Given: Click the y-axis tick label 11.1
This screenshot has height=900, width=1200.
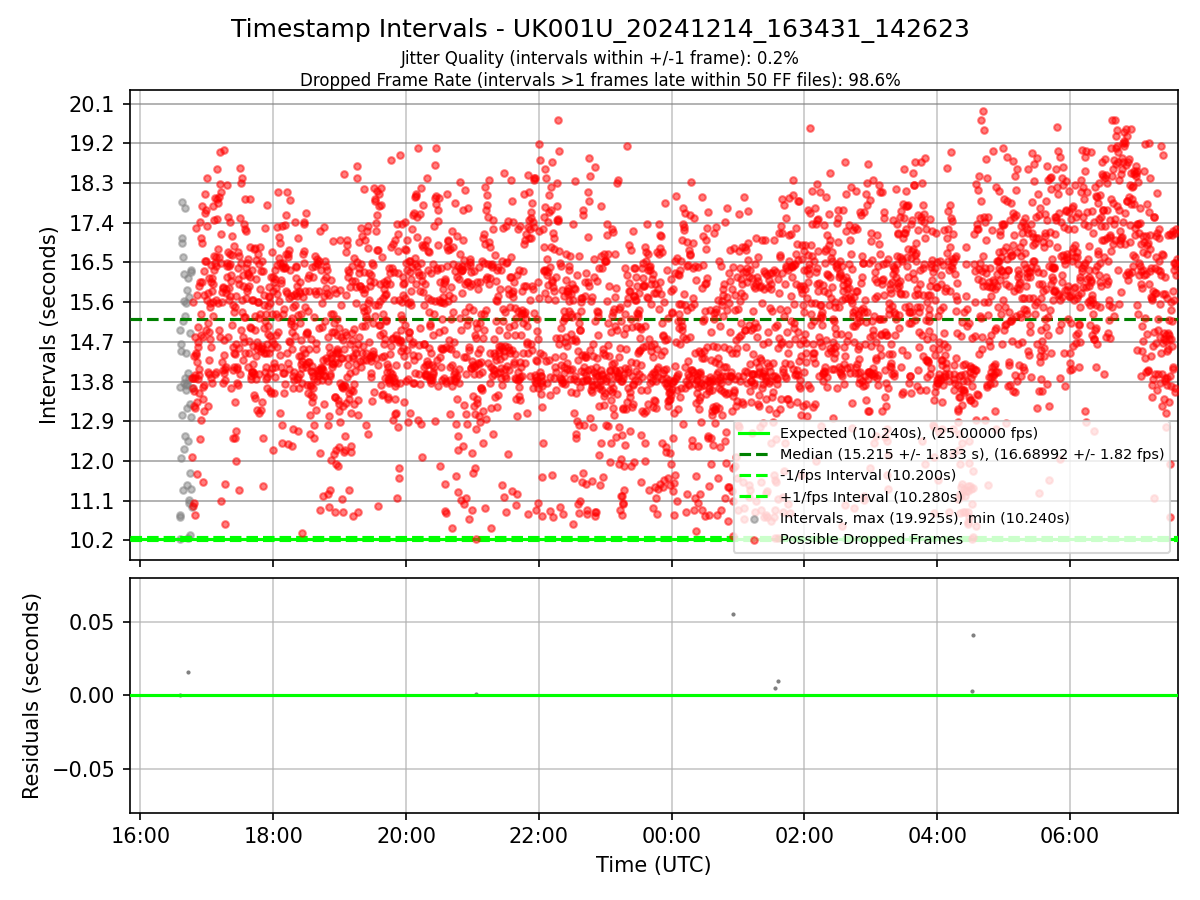Looking at the screenshot, I should tap(93, 501).
